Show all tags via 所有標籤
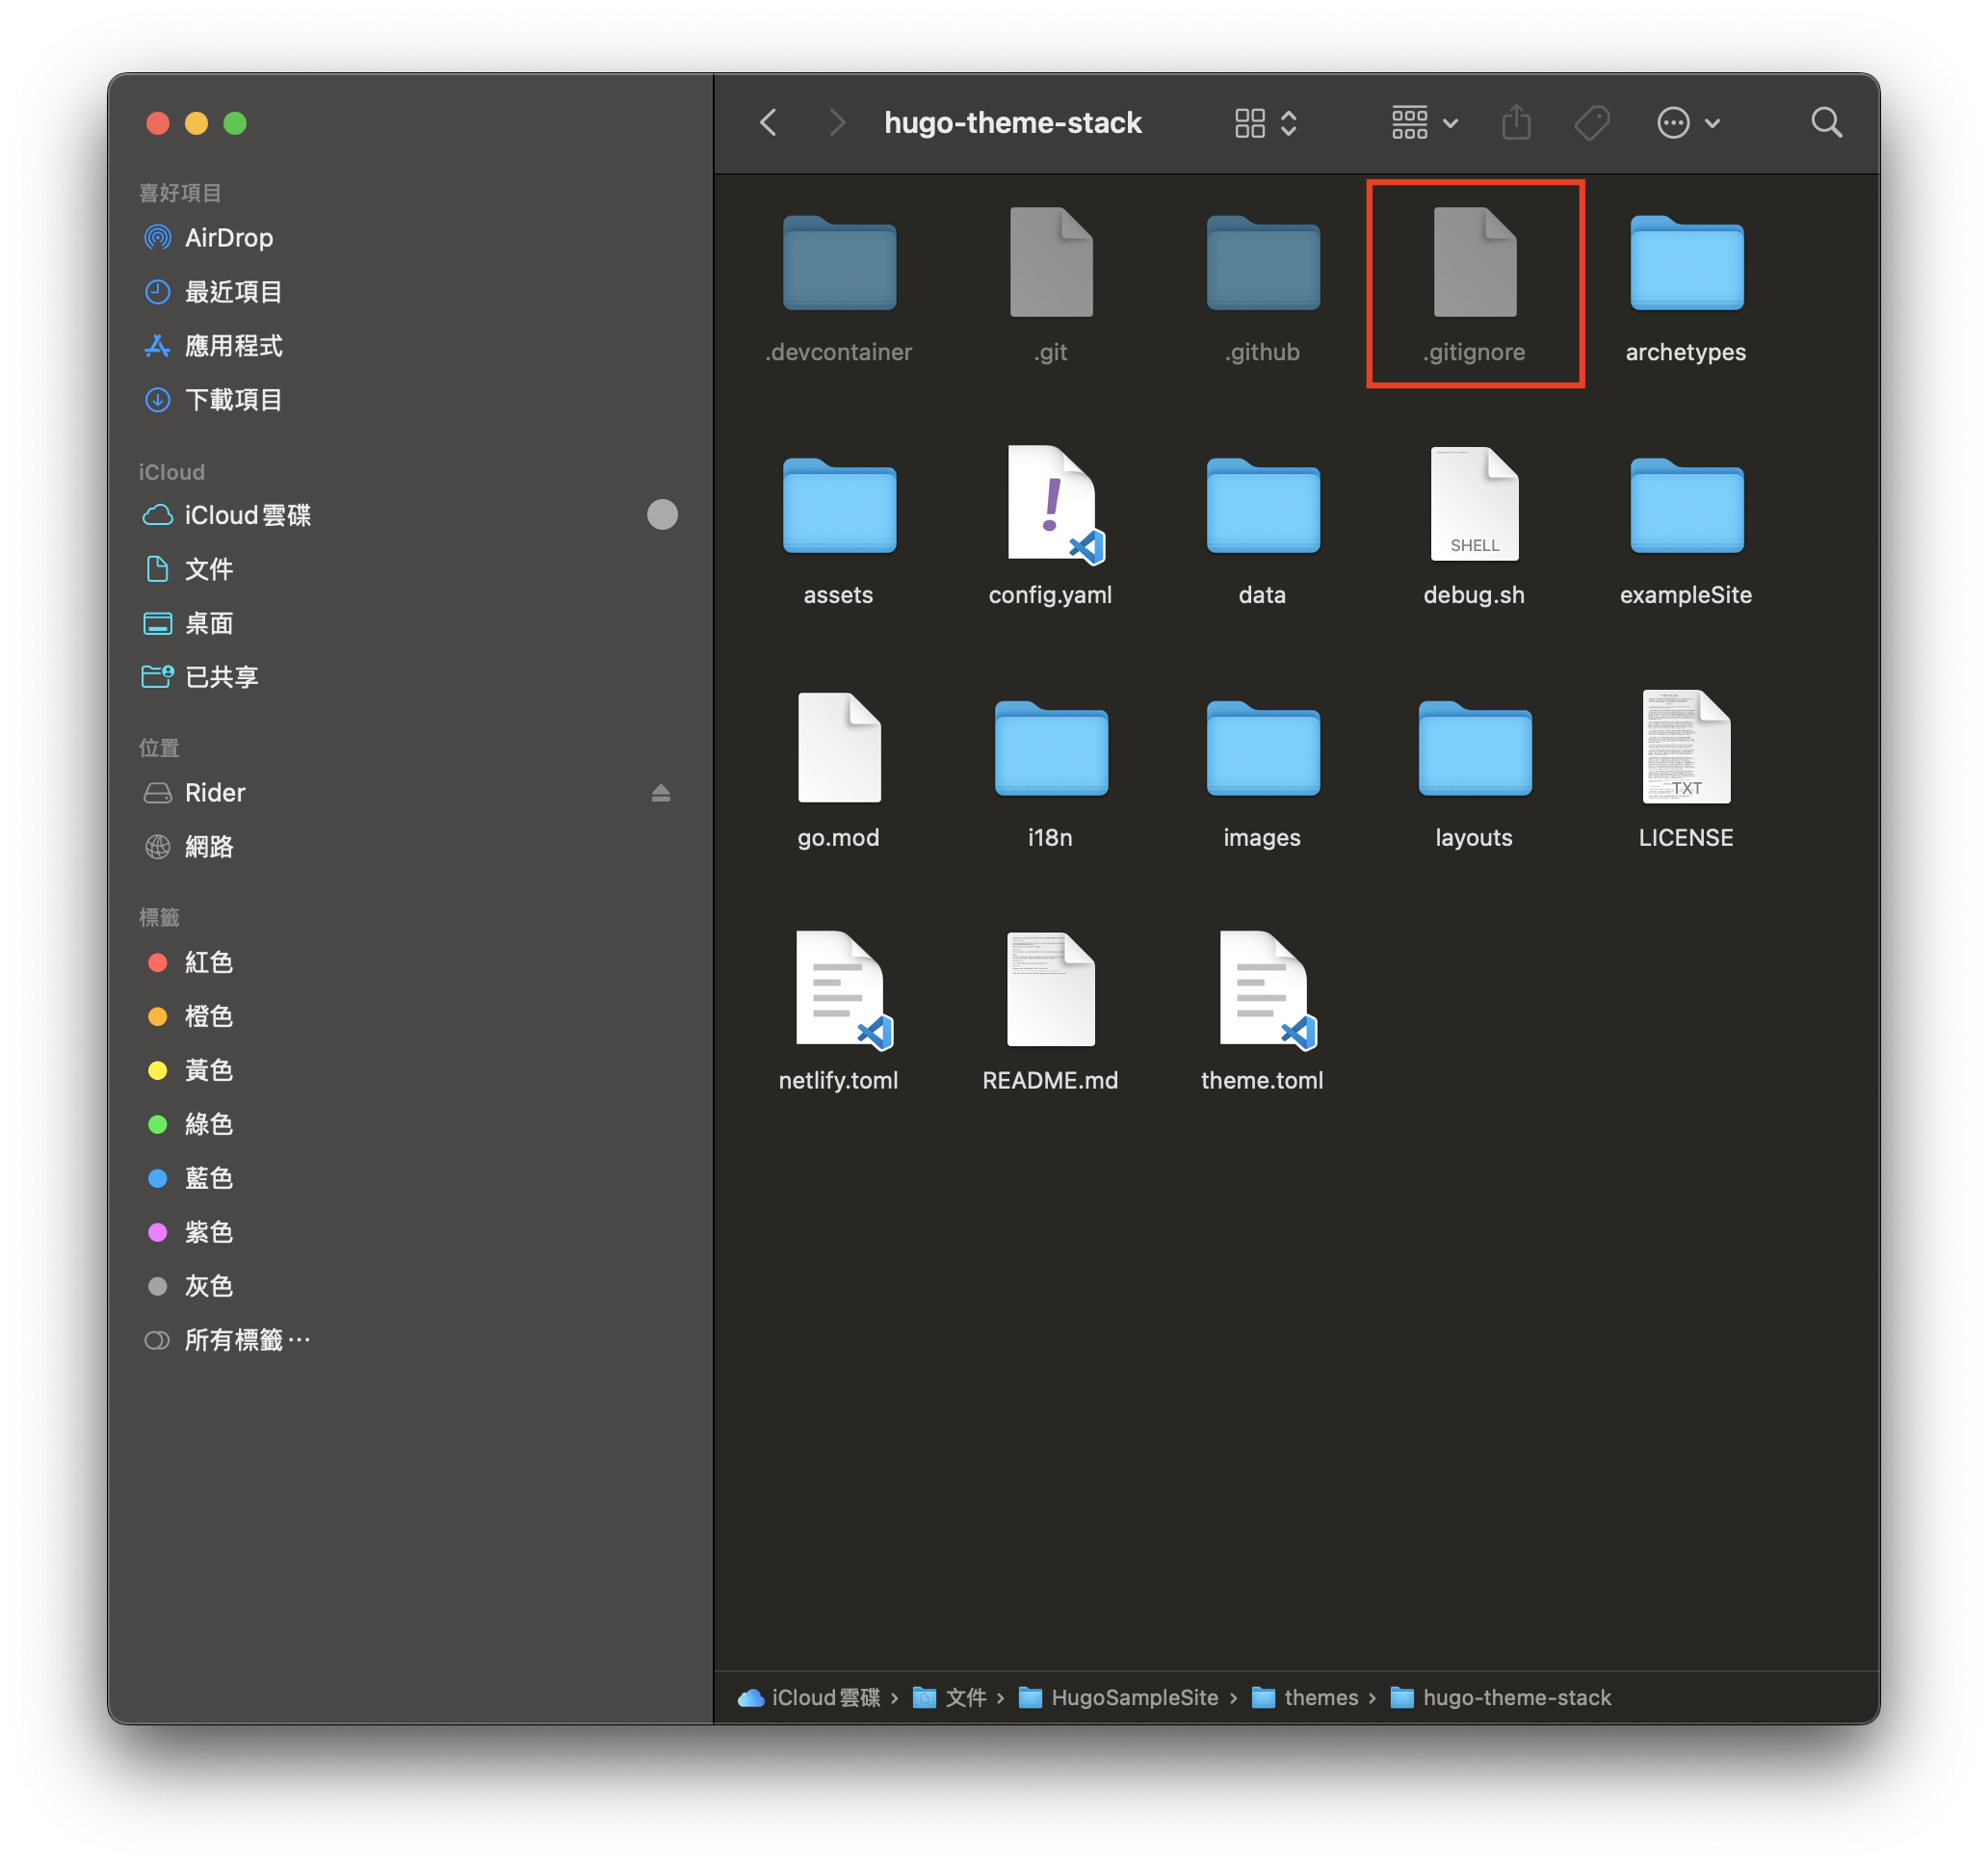Screen dimensions: 1988x1867 [x=410, y=1340]
